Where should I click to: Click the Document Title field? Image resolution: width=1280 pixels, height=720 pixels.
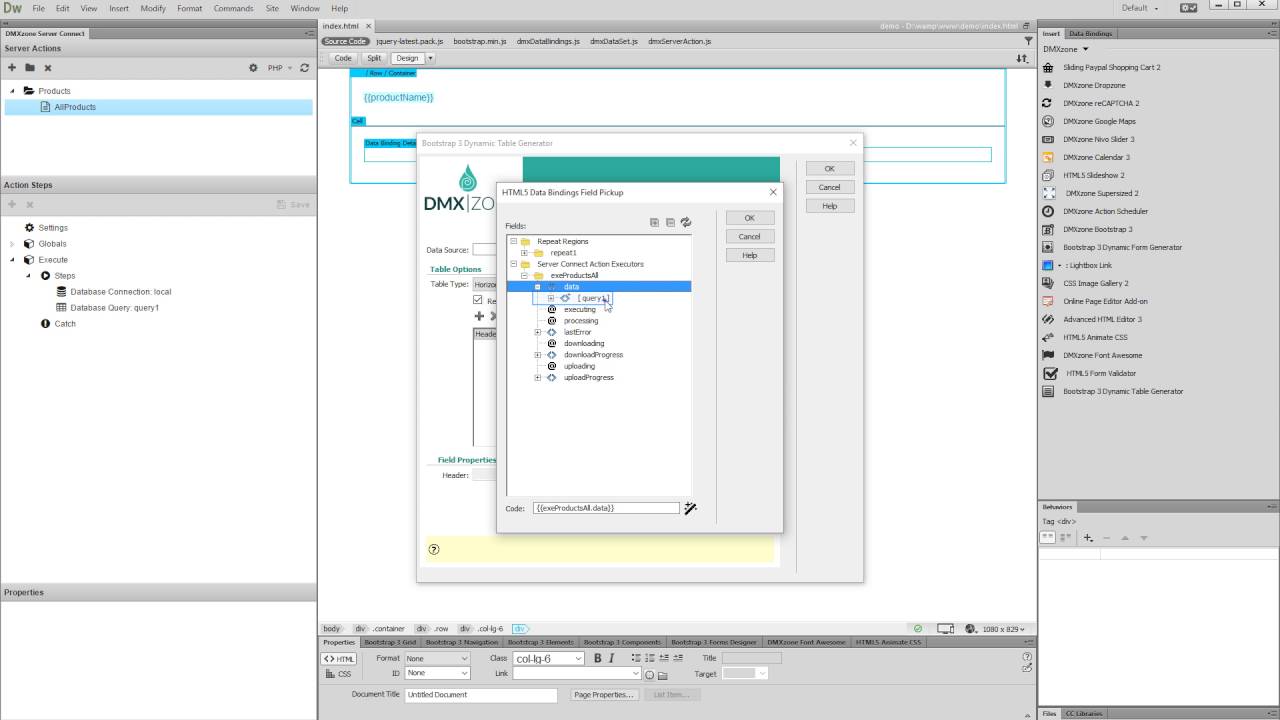pyautogui.click(x=481, y=695)
